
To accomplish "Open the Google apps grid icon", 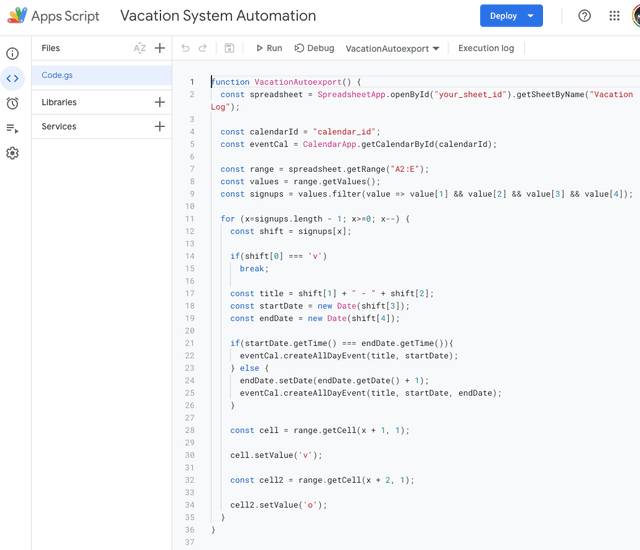I will 614,16.
